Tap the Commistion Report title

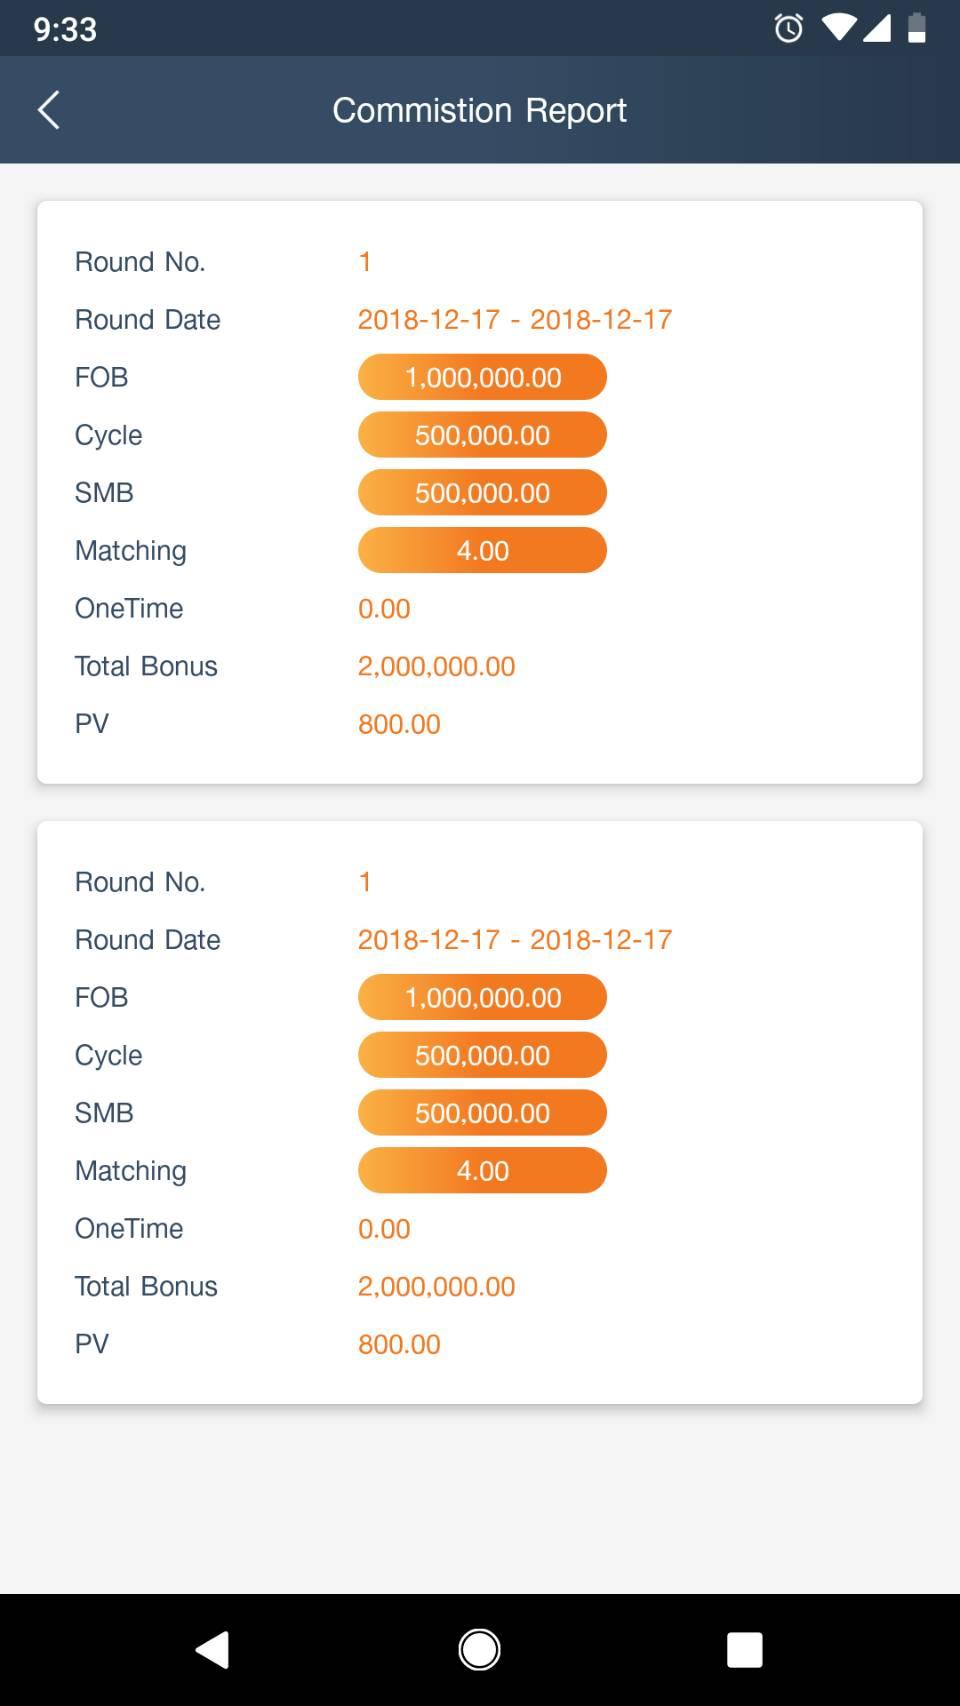point(479,110)
